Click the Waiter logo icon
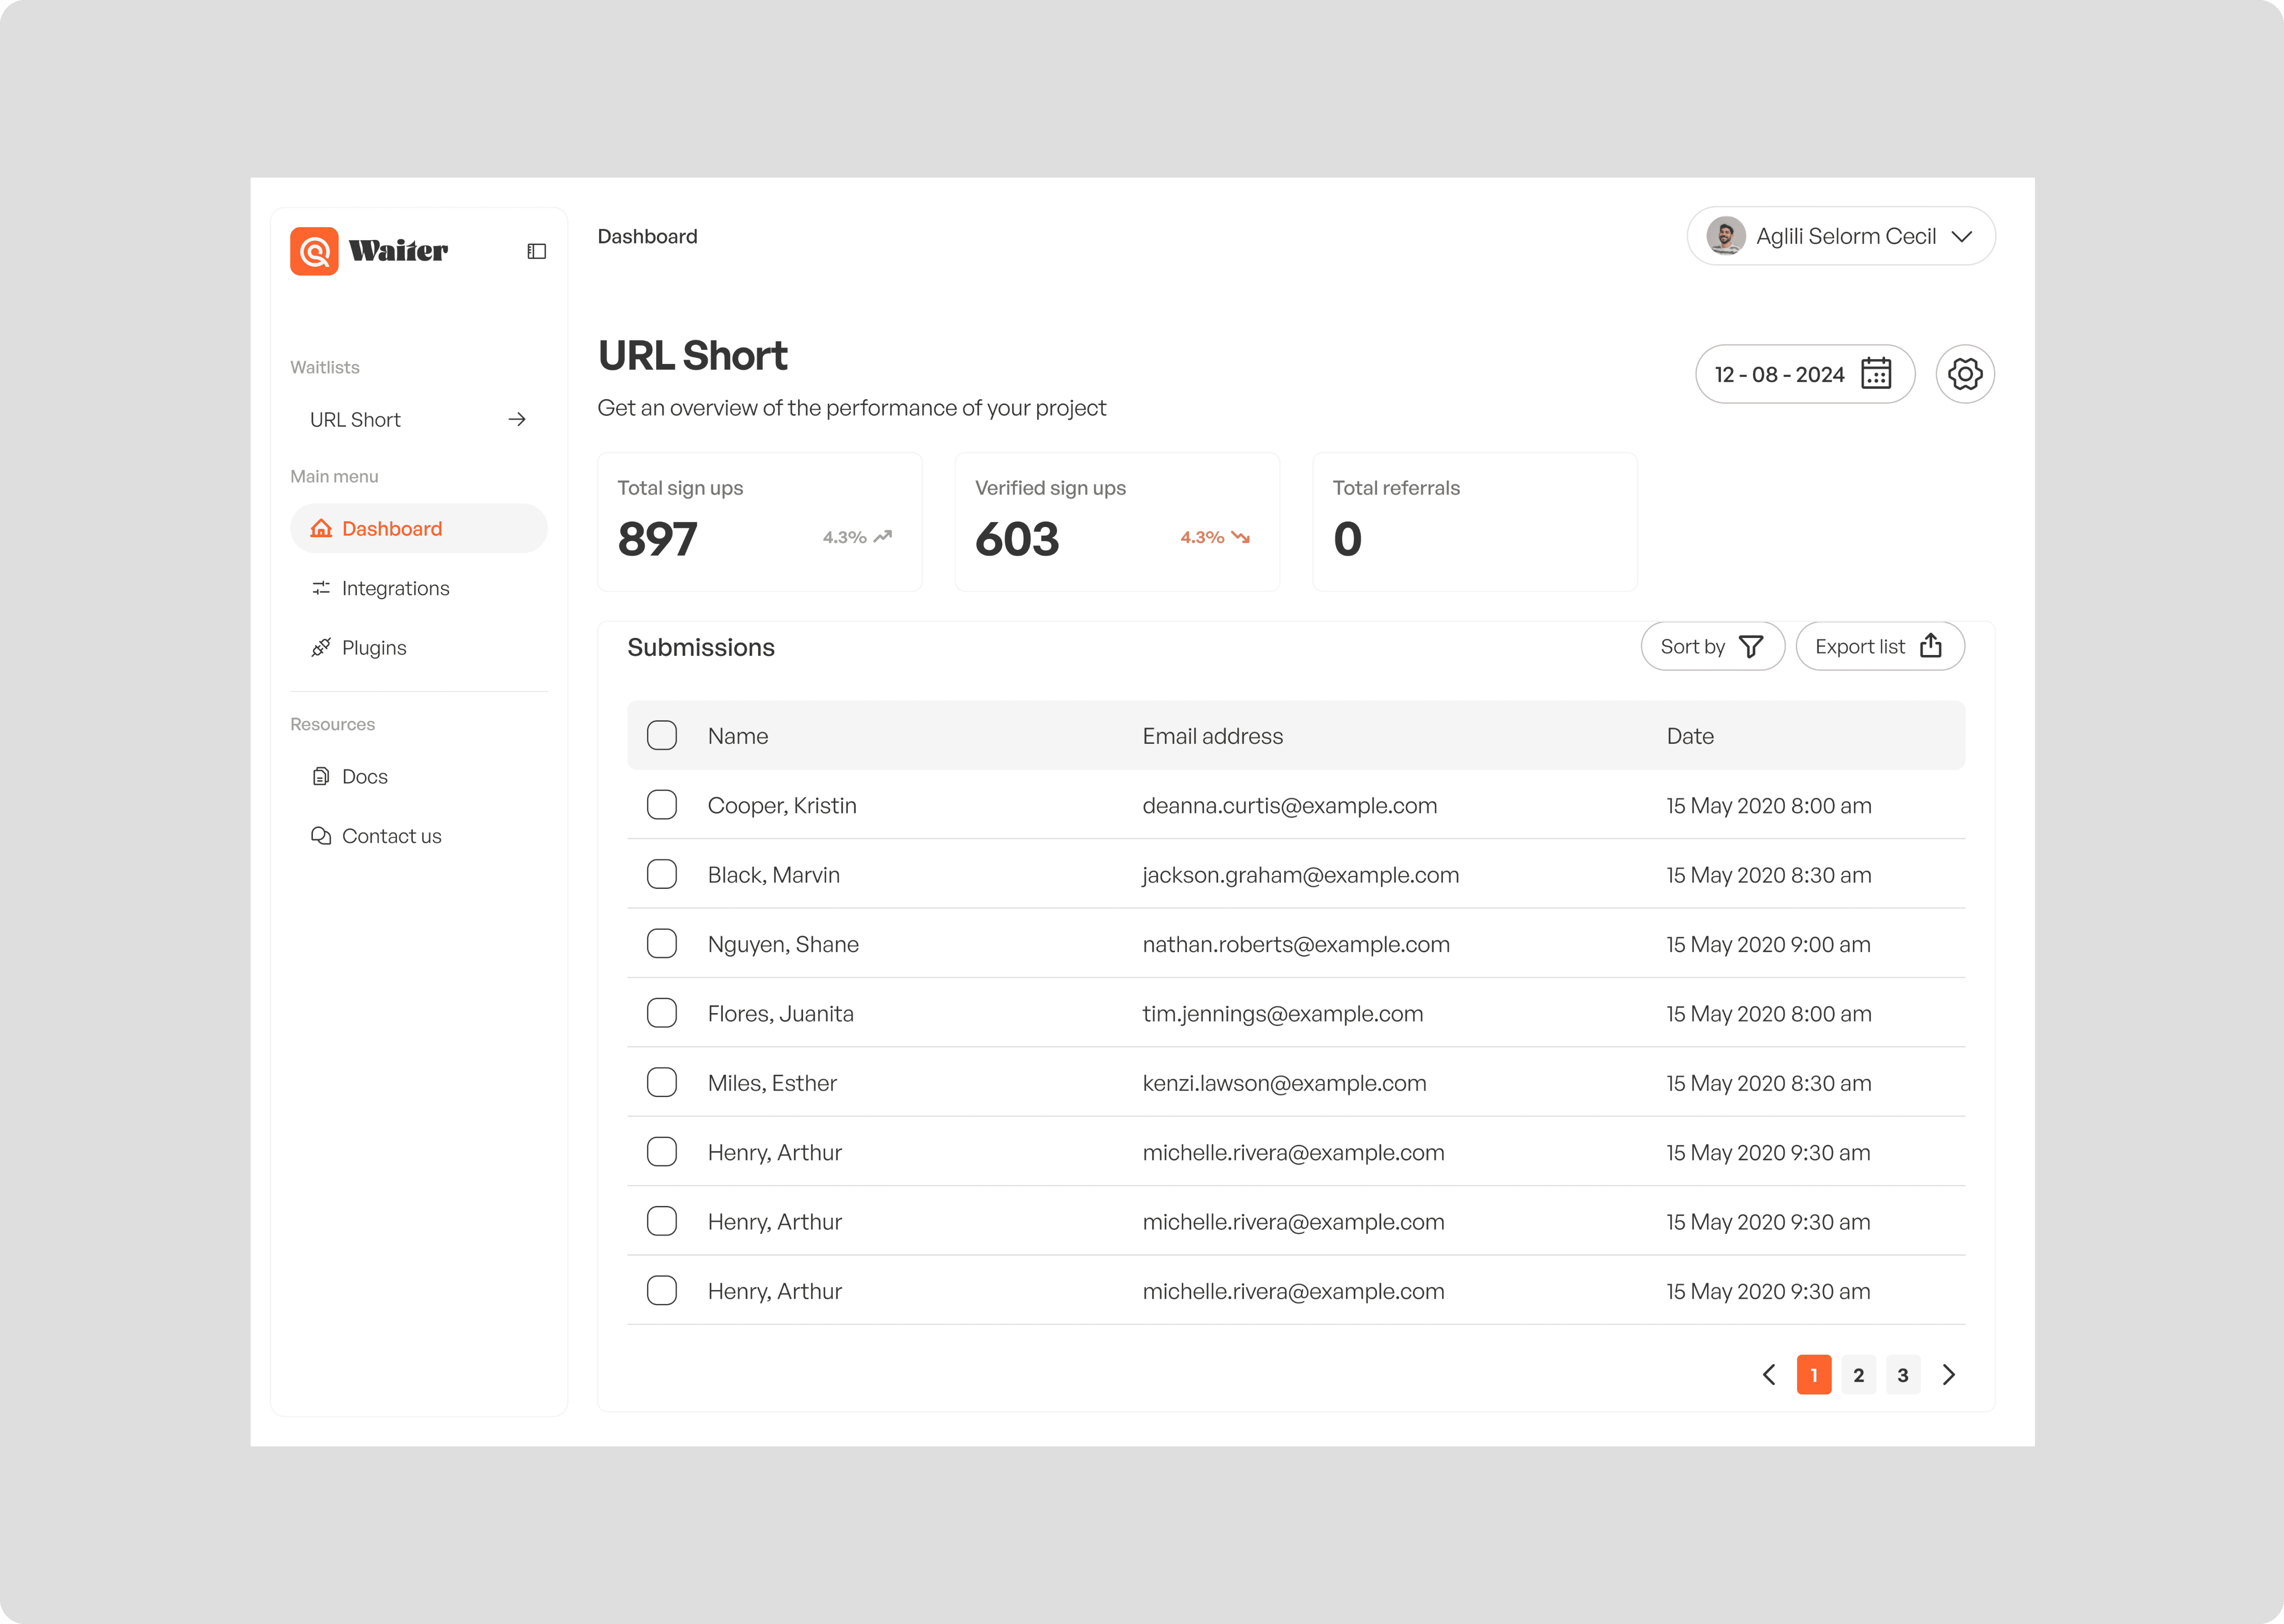The image size is (2284, 1624). click(314, 251)
